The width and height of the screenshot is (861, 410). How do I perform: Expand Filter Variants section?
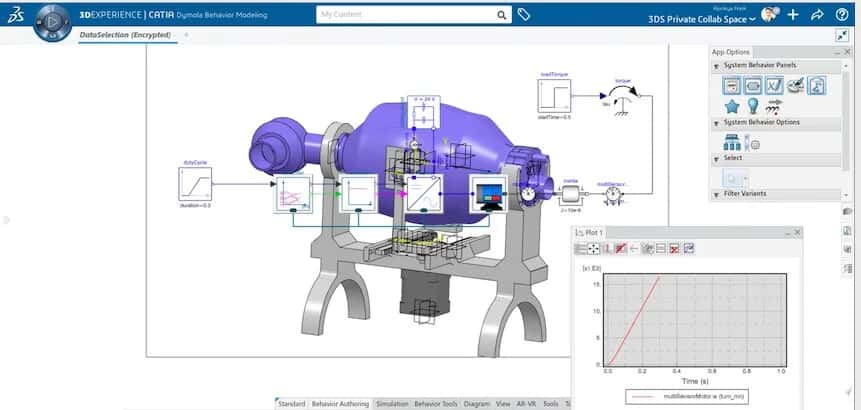tap(716, 194)
